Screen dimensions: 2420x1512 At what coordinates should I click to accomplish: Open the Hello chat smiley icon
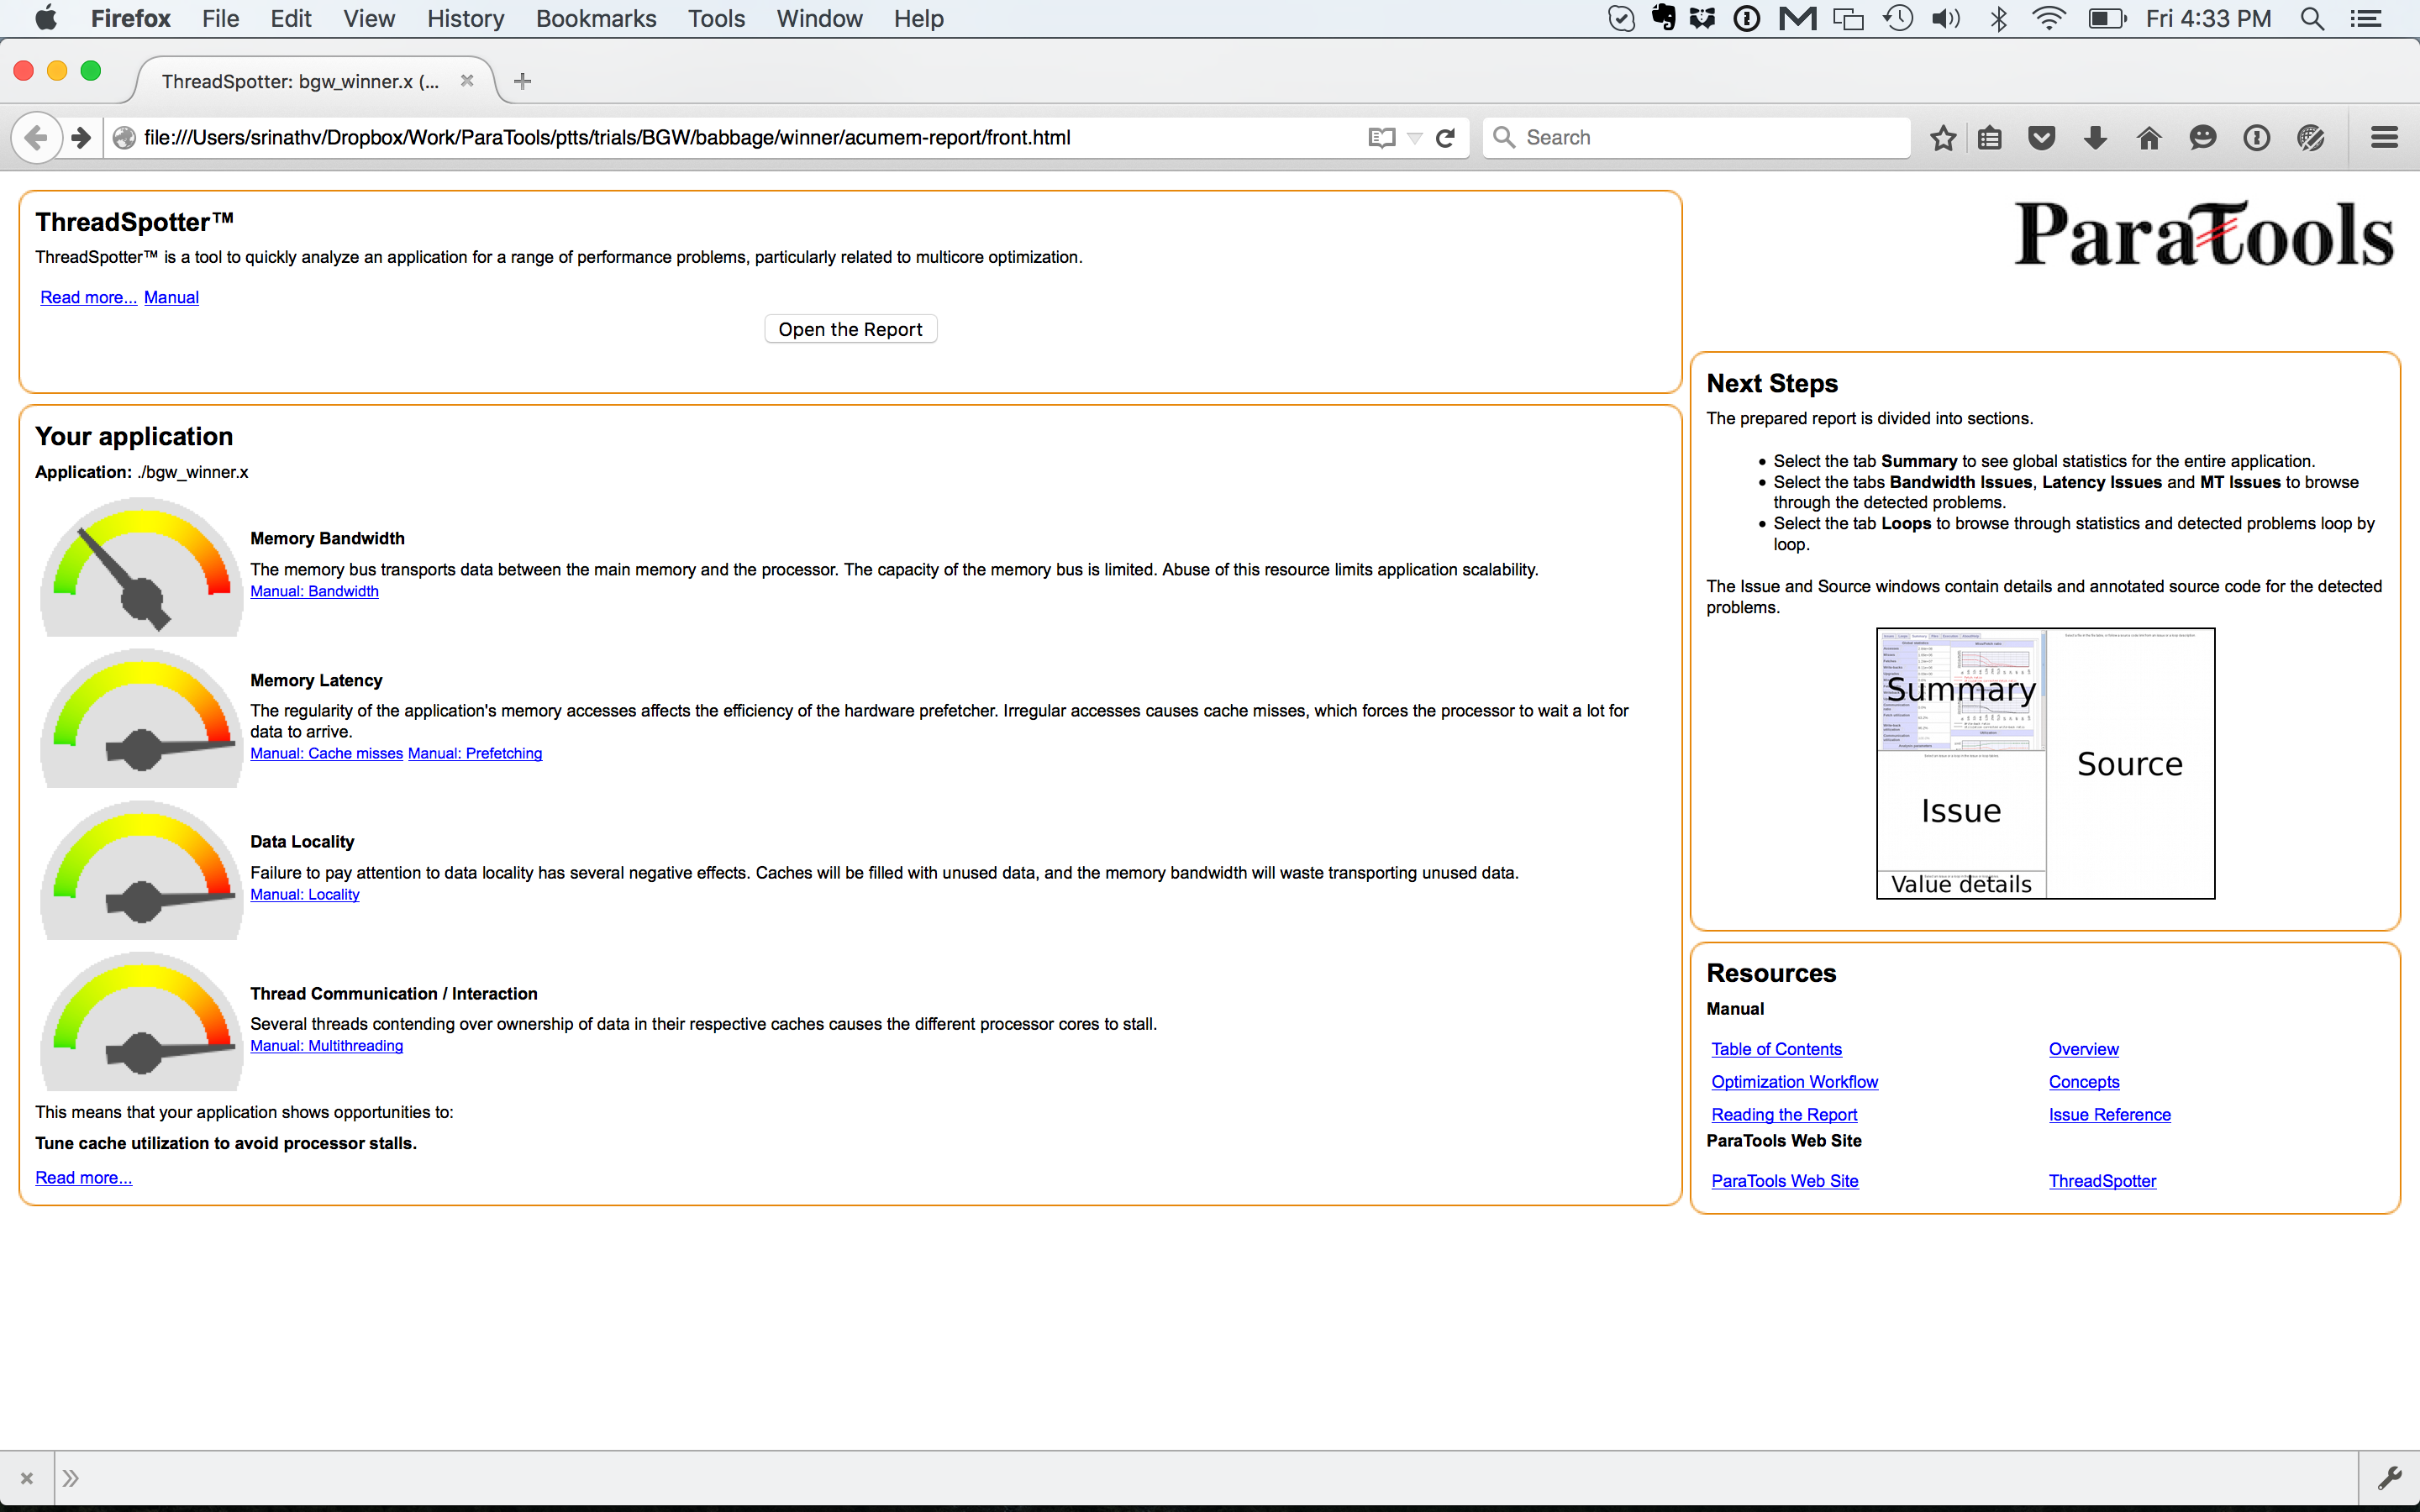(2203, 138)
